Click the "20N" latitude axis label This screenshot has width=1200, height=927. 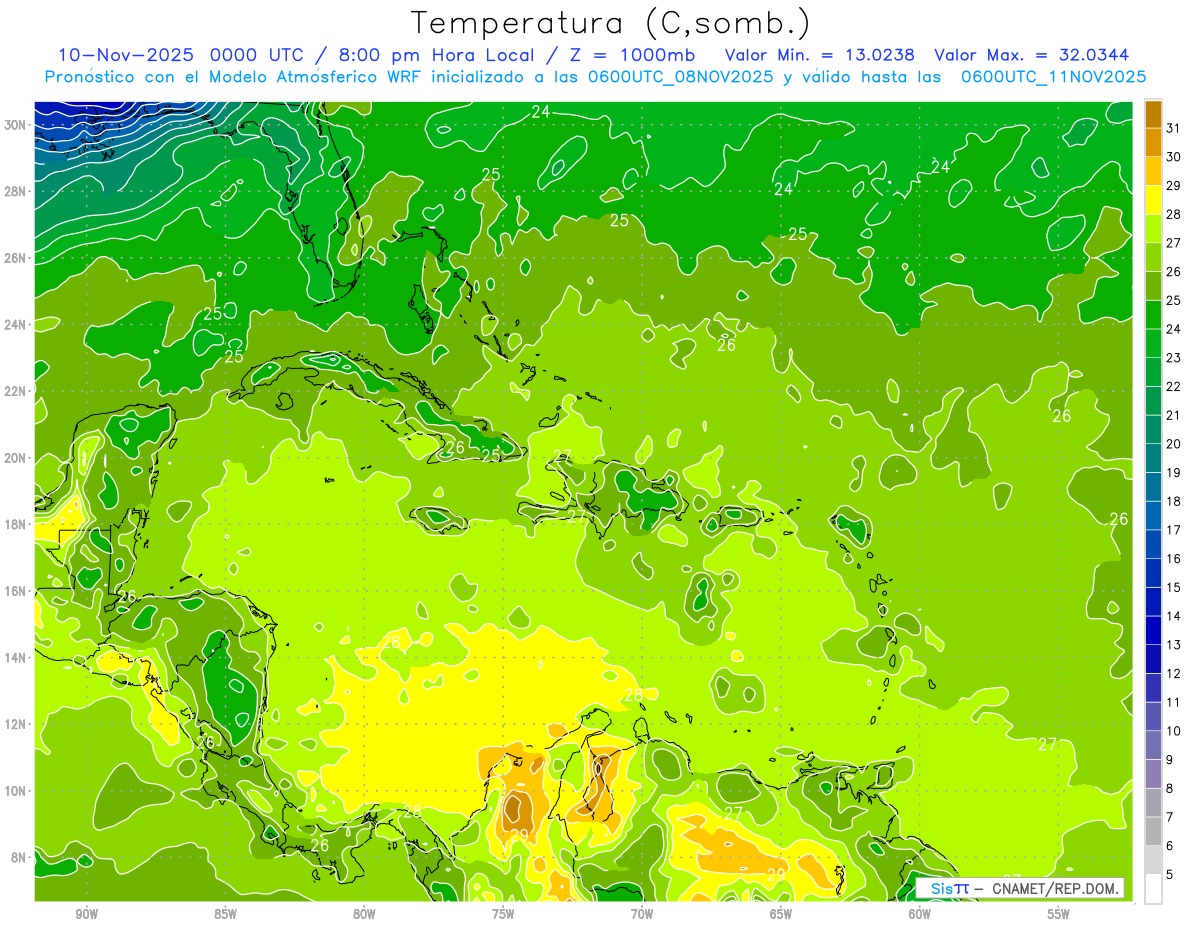coord(17,457)
